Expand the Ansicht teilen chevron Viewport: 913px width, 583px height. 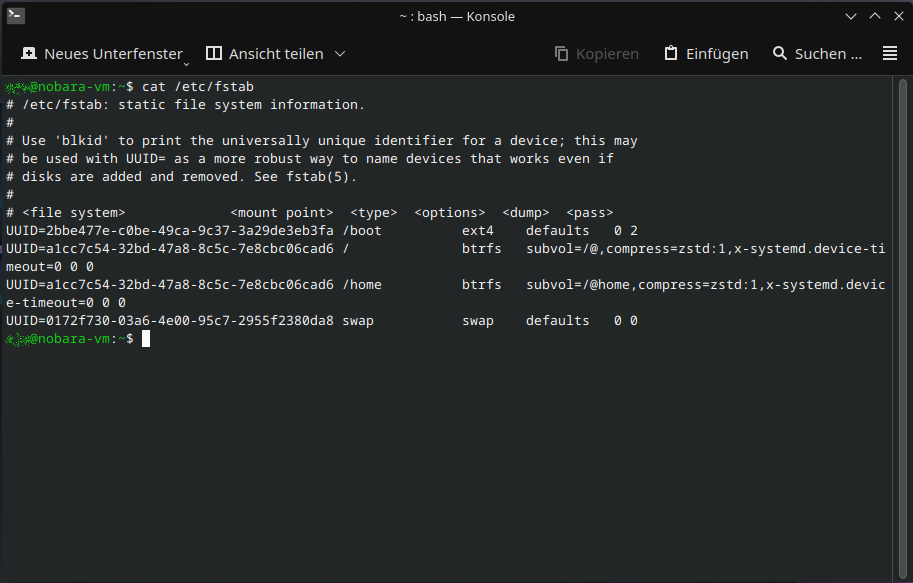click(340, 54)
